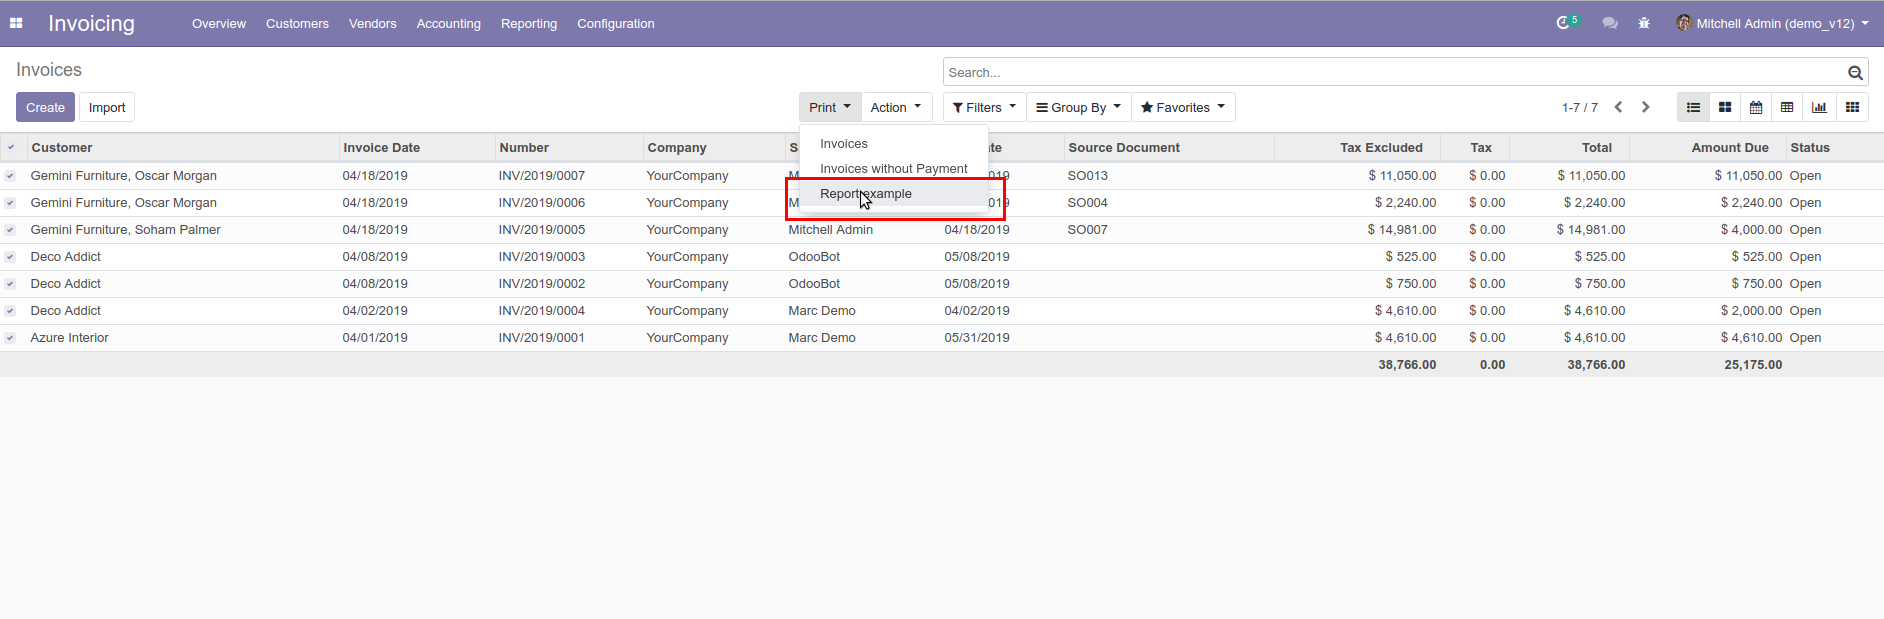
Task: Go to next page of records
Action: [x=1645, y=107]
